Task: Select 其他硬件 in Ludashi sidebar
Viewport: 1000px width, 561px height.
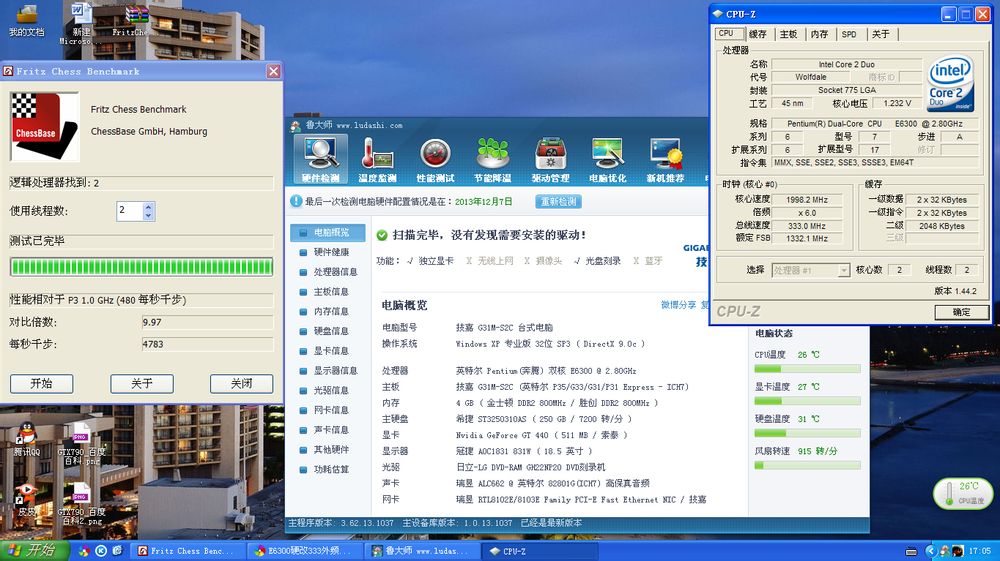Action: (x=328, y=450)
